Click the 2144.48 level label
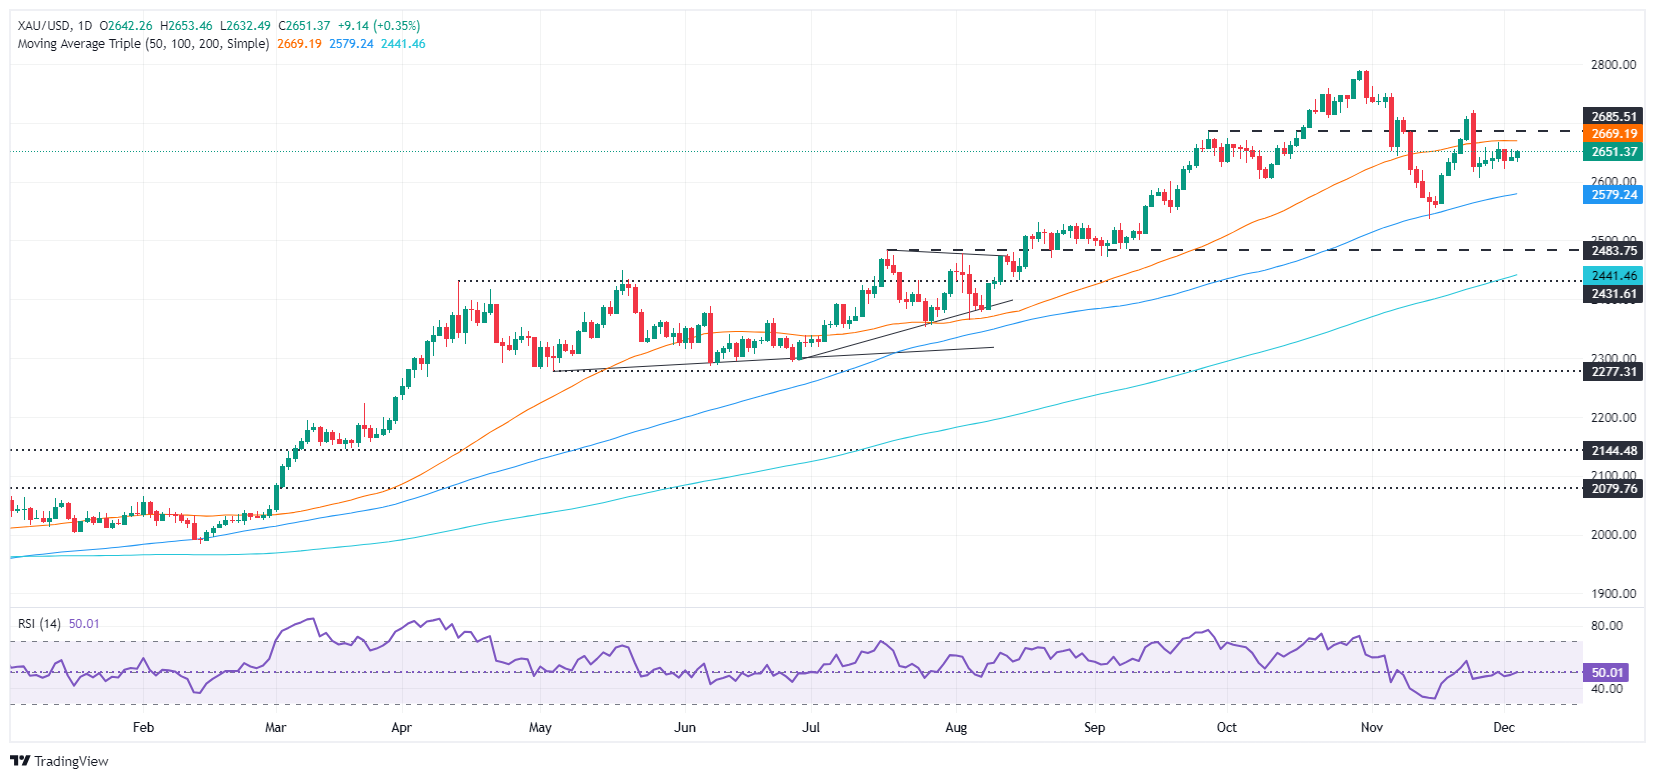The height and width of the screenshot is (779, 1655). 1613,451
